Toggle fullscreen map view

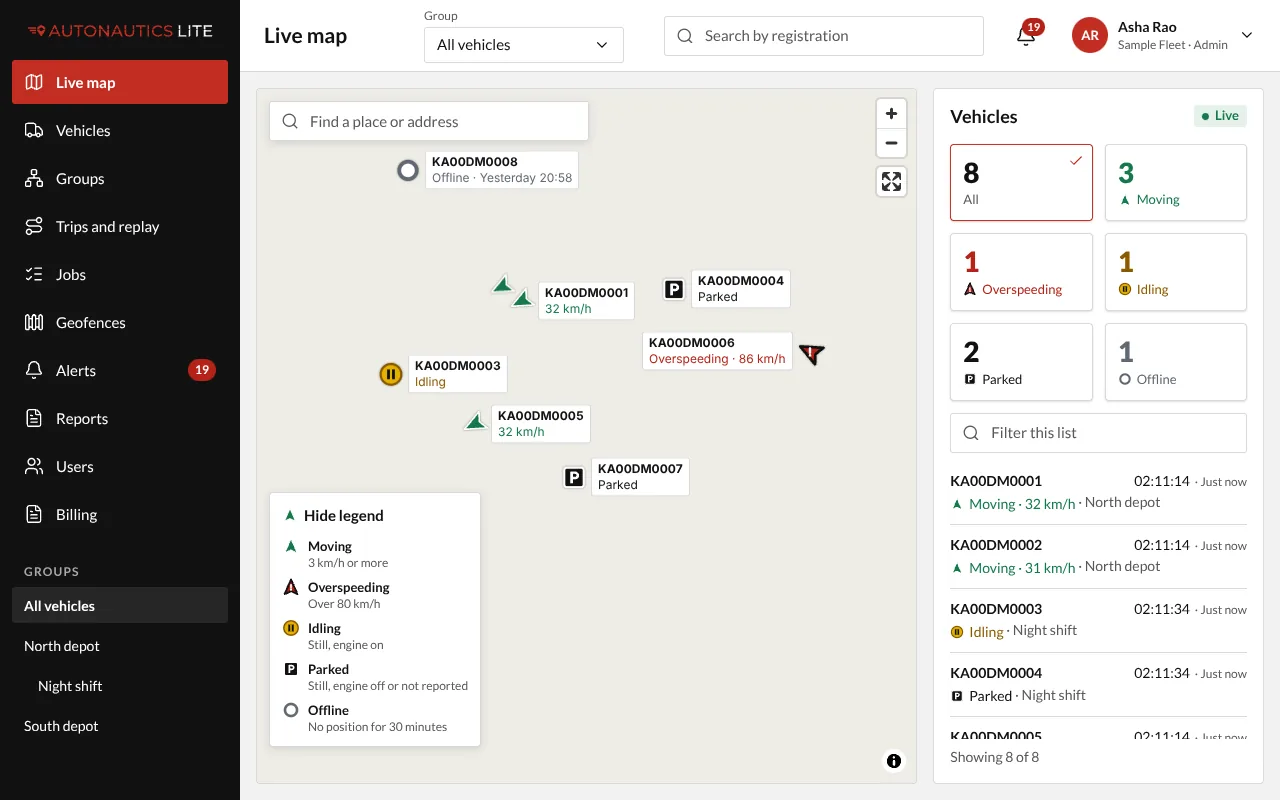pos(891,181)
